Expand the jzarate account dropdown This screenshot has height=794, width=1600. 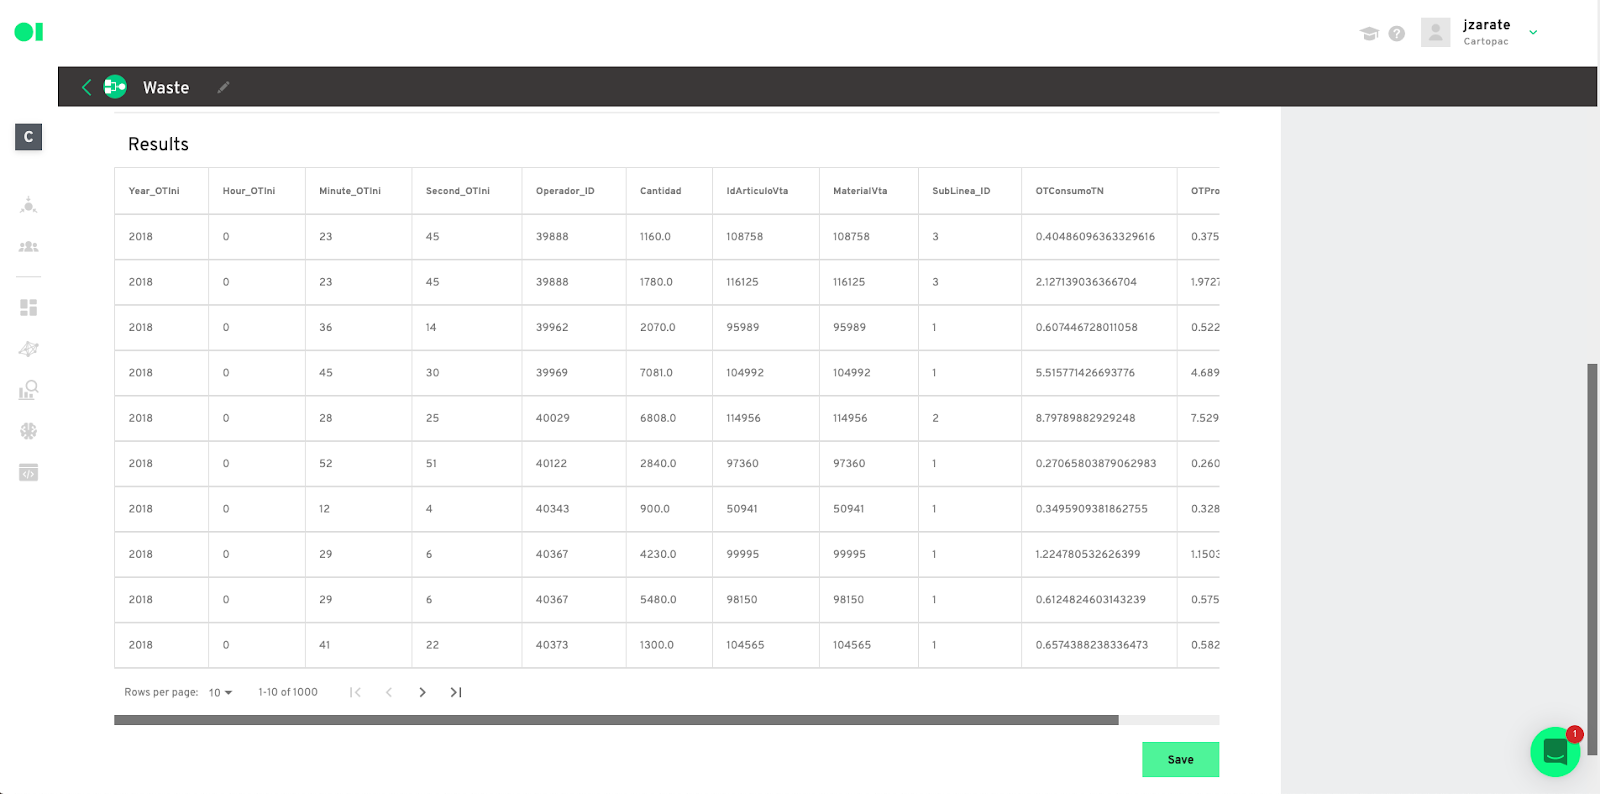(x=1533, y=33)
